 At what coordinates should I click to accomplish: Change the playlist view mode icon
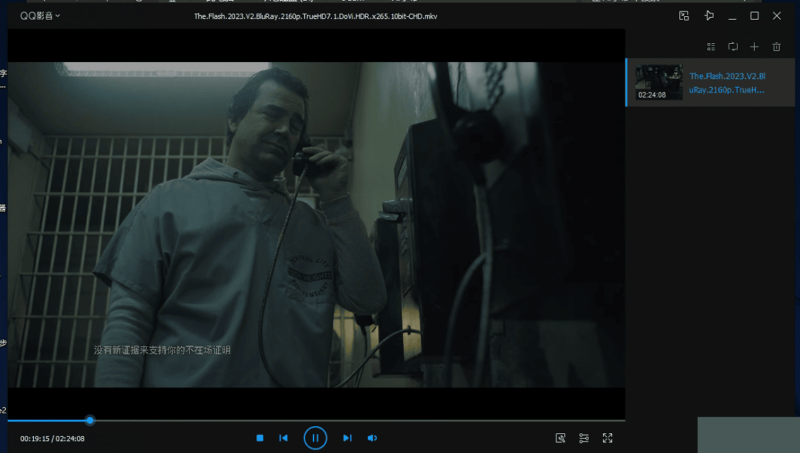point(711,46)
